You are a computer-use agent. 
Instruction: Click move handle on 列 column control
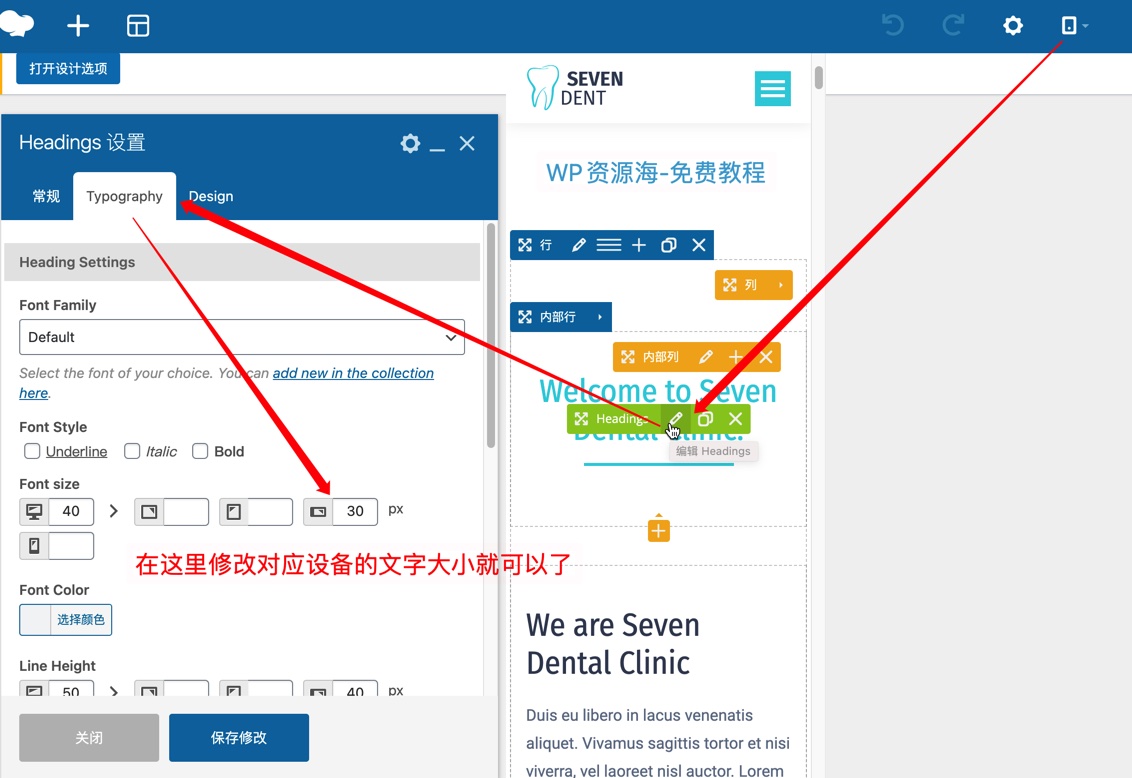coord(730,285)
